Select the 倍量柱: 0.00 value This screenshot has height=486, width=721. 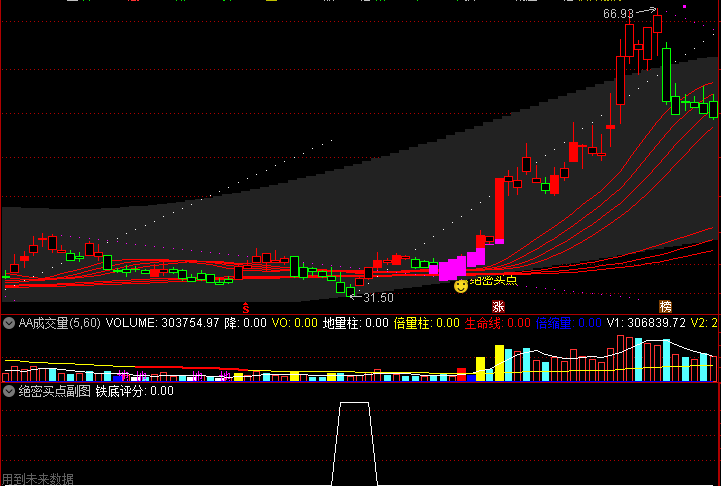click(427, 323)
